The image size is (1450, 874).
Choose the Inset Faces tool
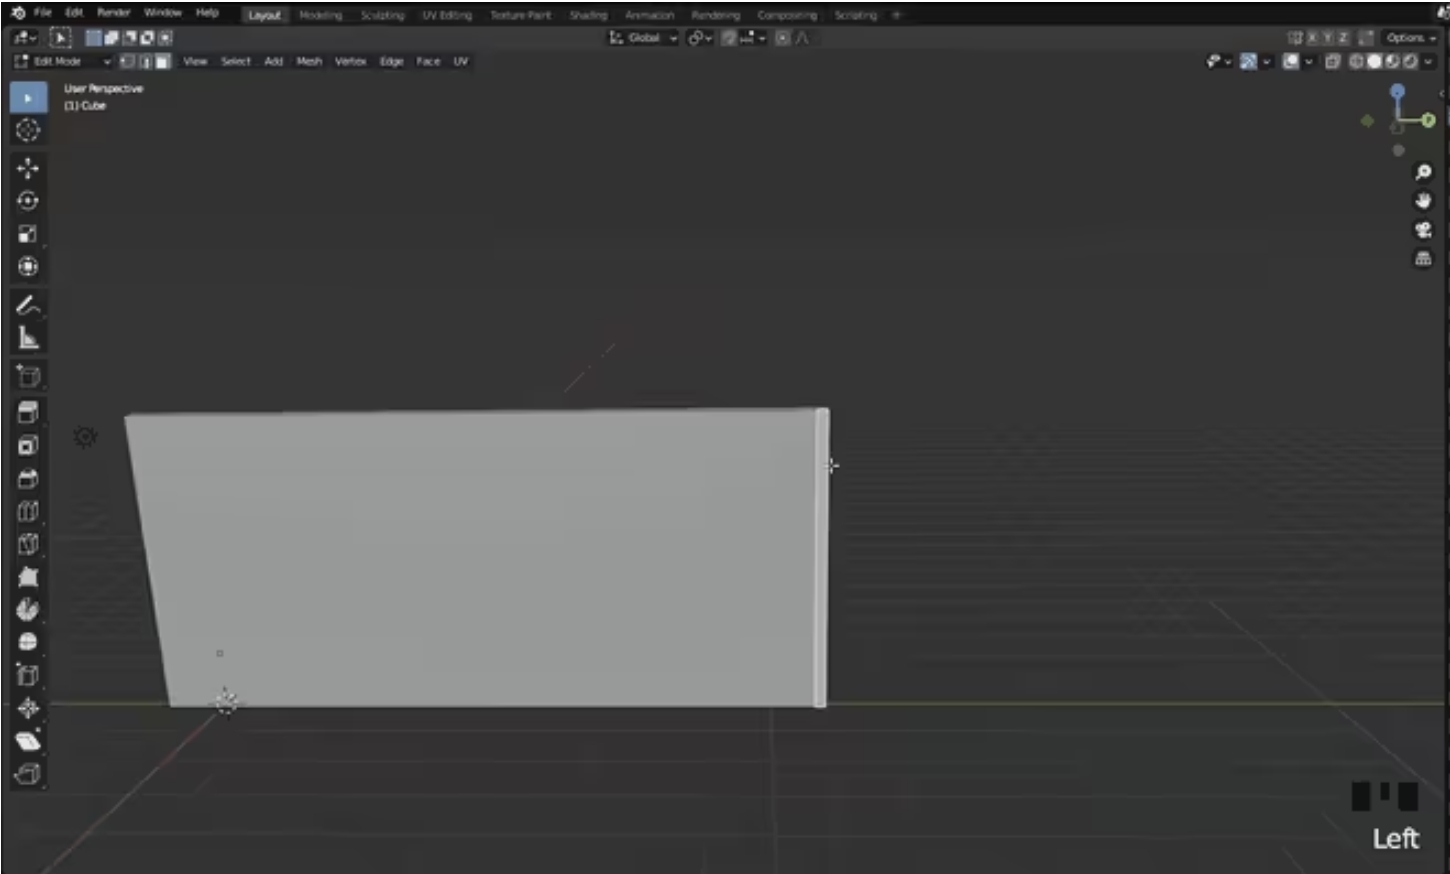click(x=28, y=445)
